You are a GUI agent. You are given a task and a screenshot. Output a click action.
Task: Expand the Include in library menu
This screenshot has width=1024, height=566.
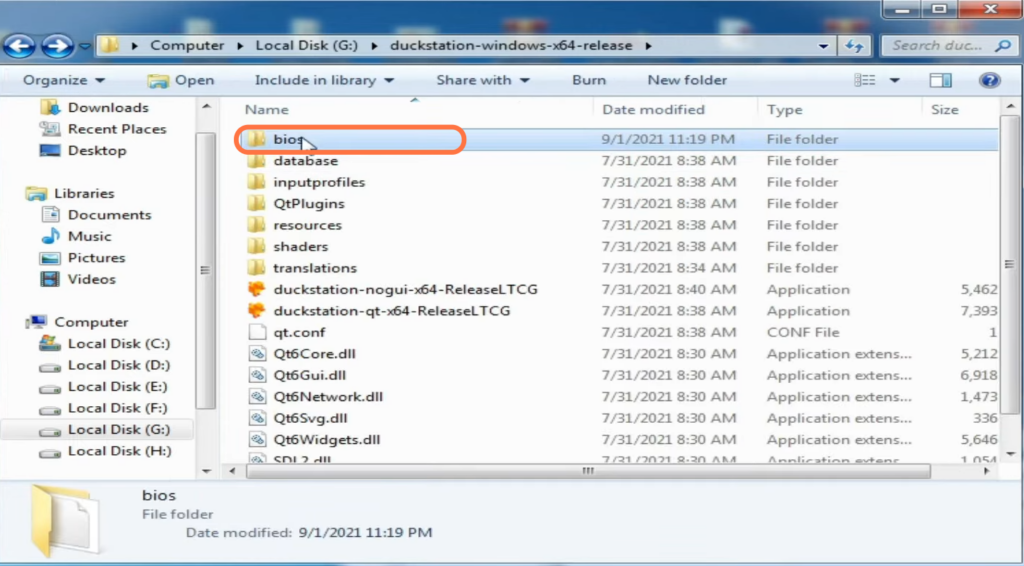point(324,80)
